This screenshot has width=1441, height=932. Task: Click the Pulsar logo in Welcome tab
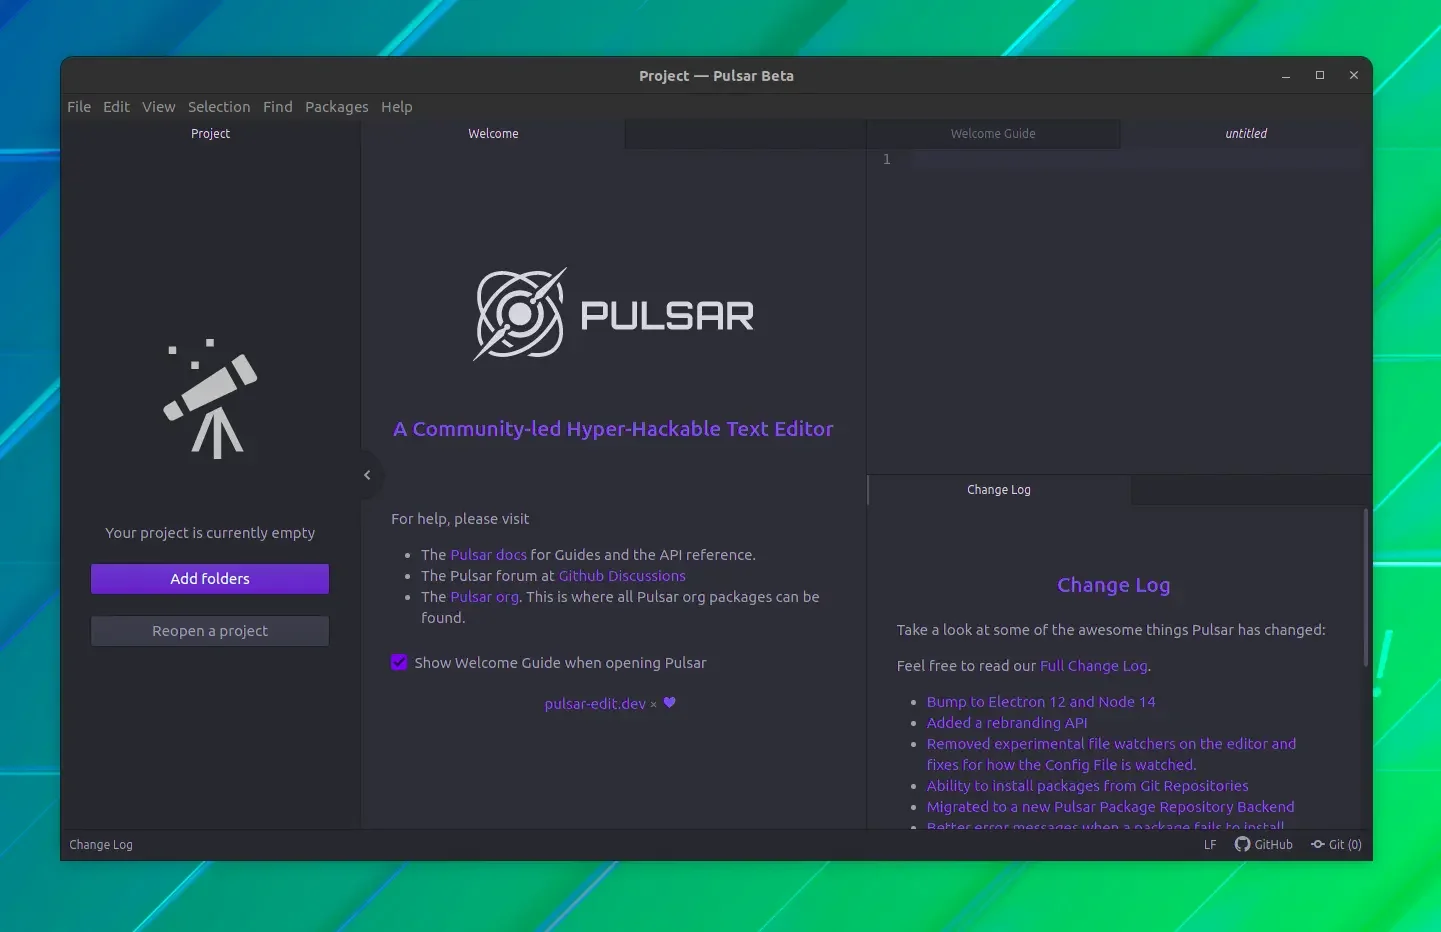point(613,314)
